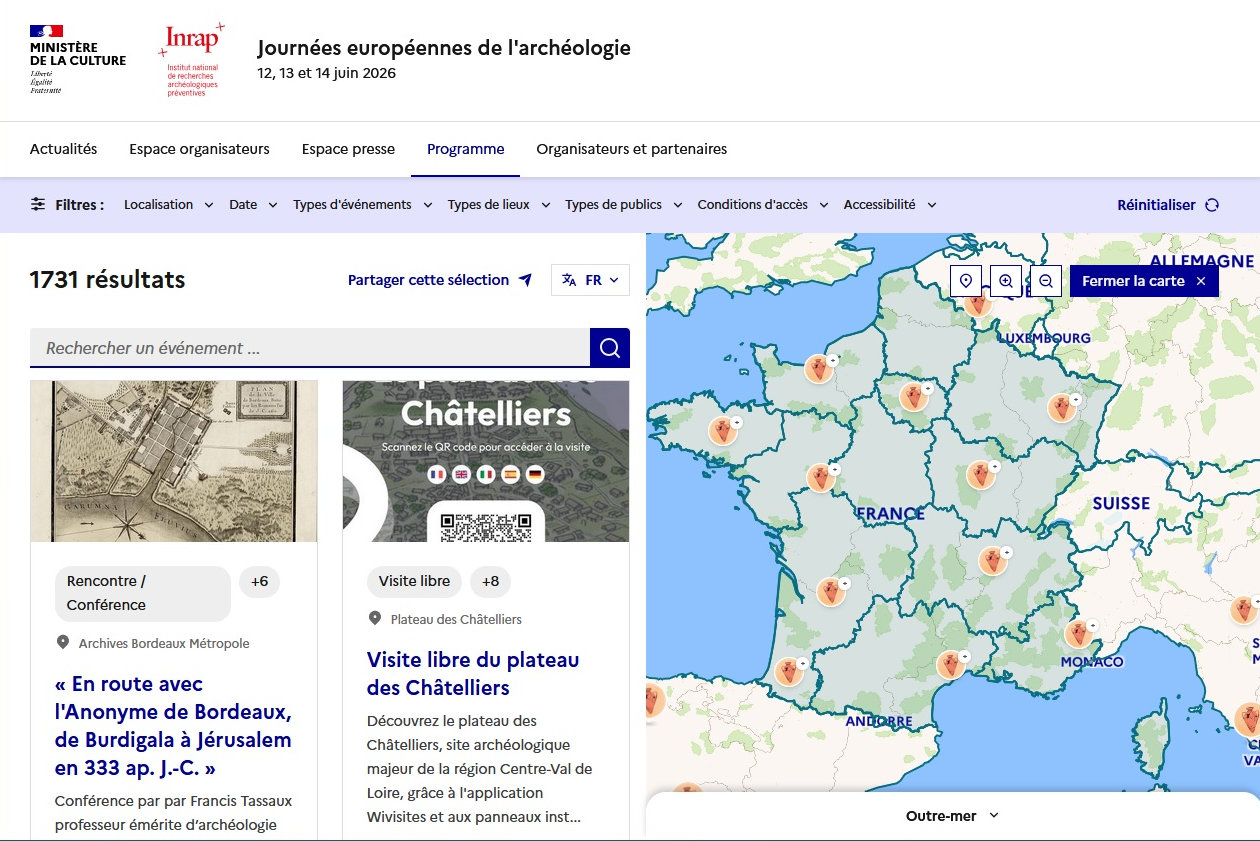Image resolution: width=1260 pixels, height=841 pixels.
Task: Click the +8 tag on Châtelliers card
Action: (490, 581)
